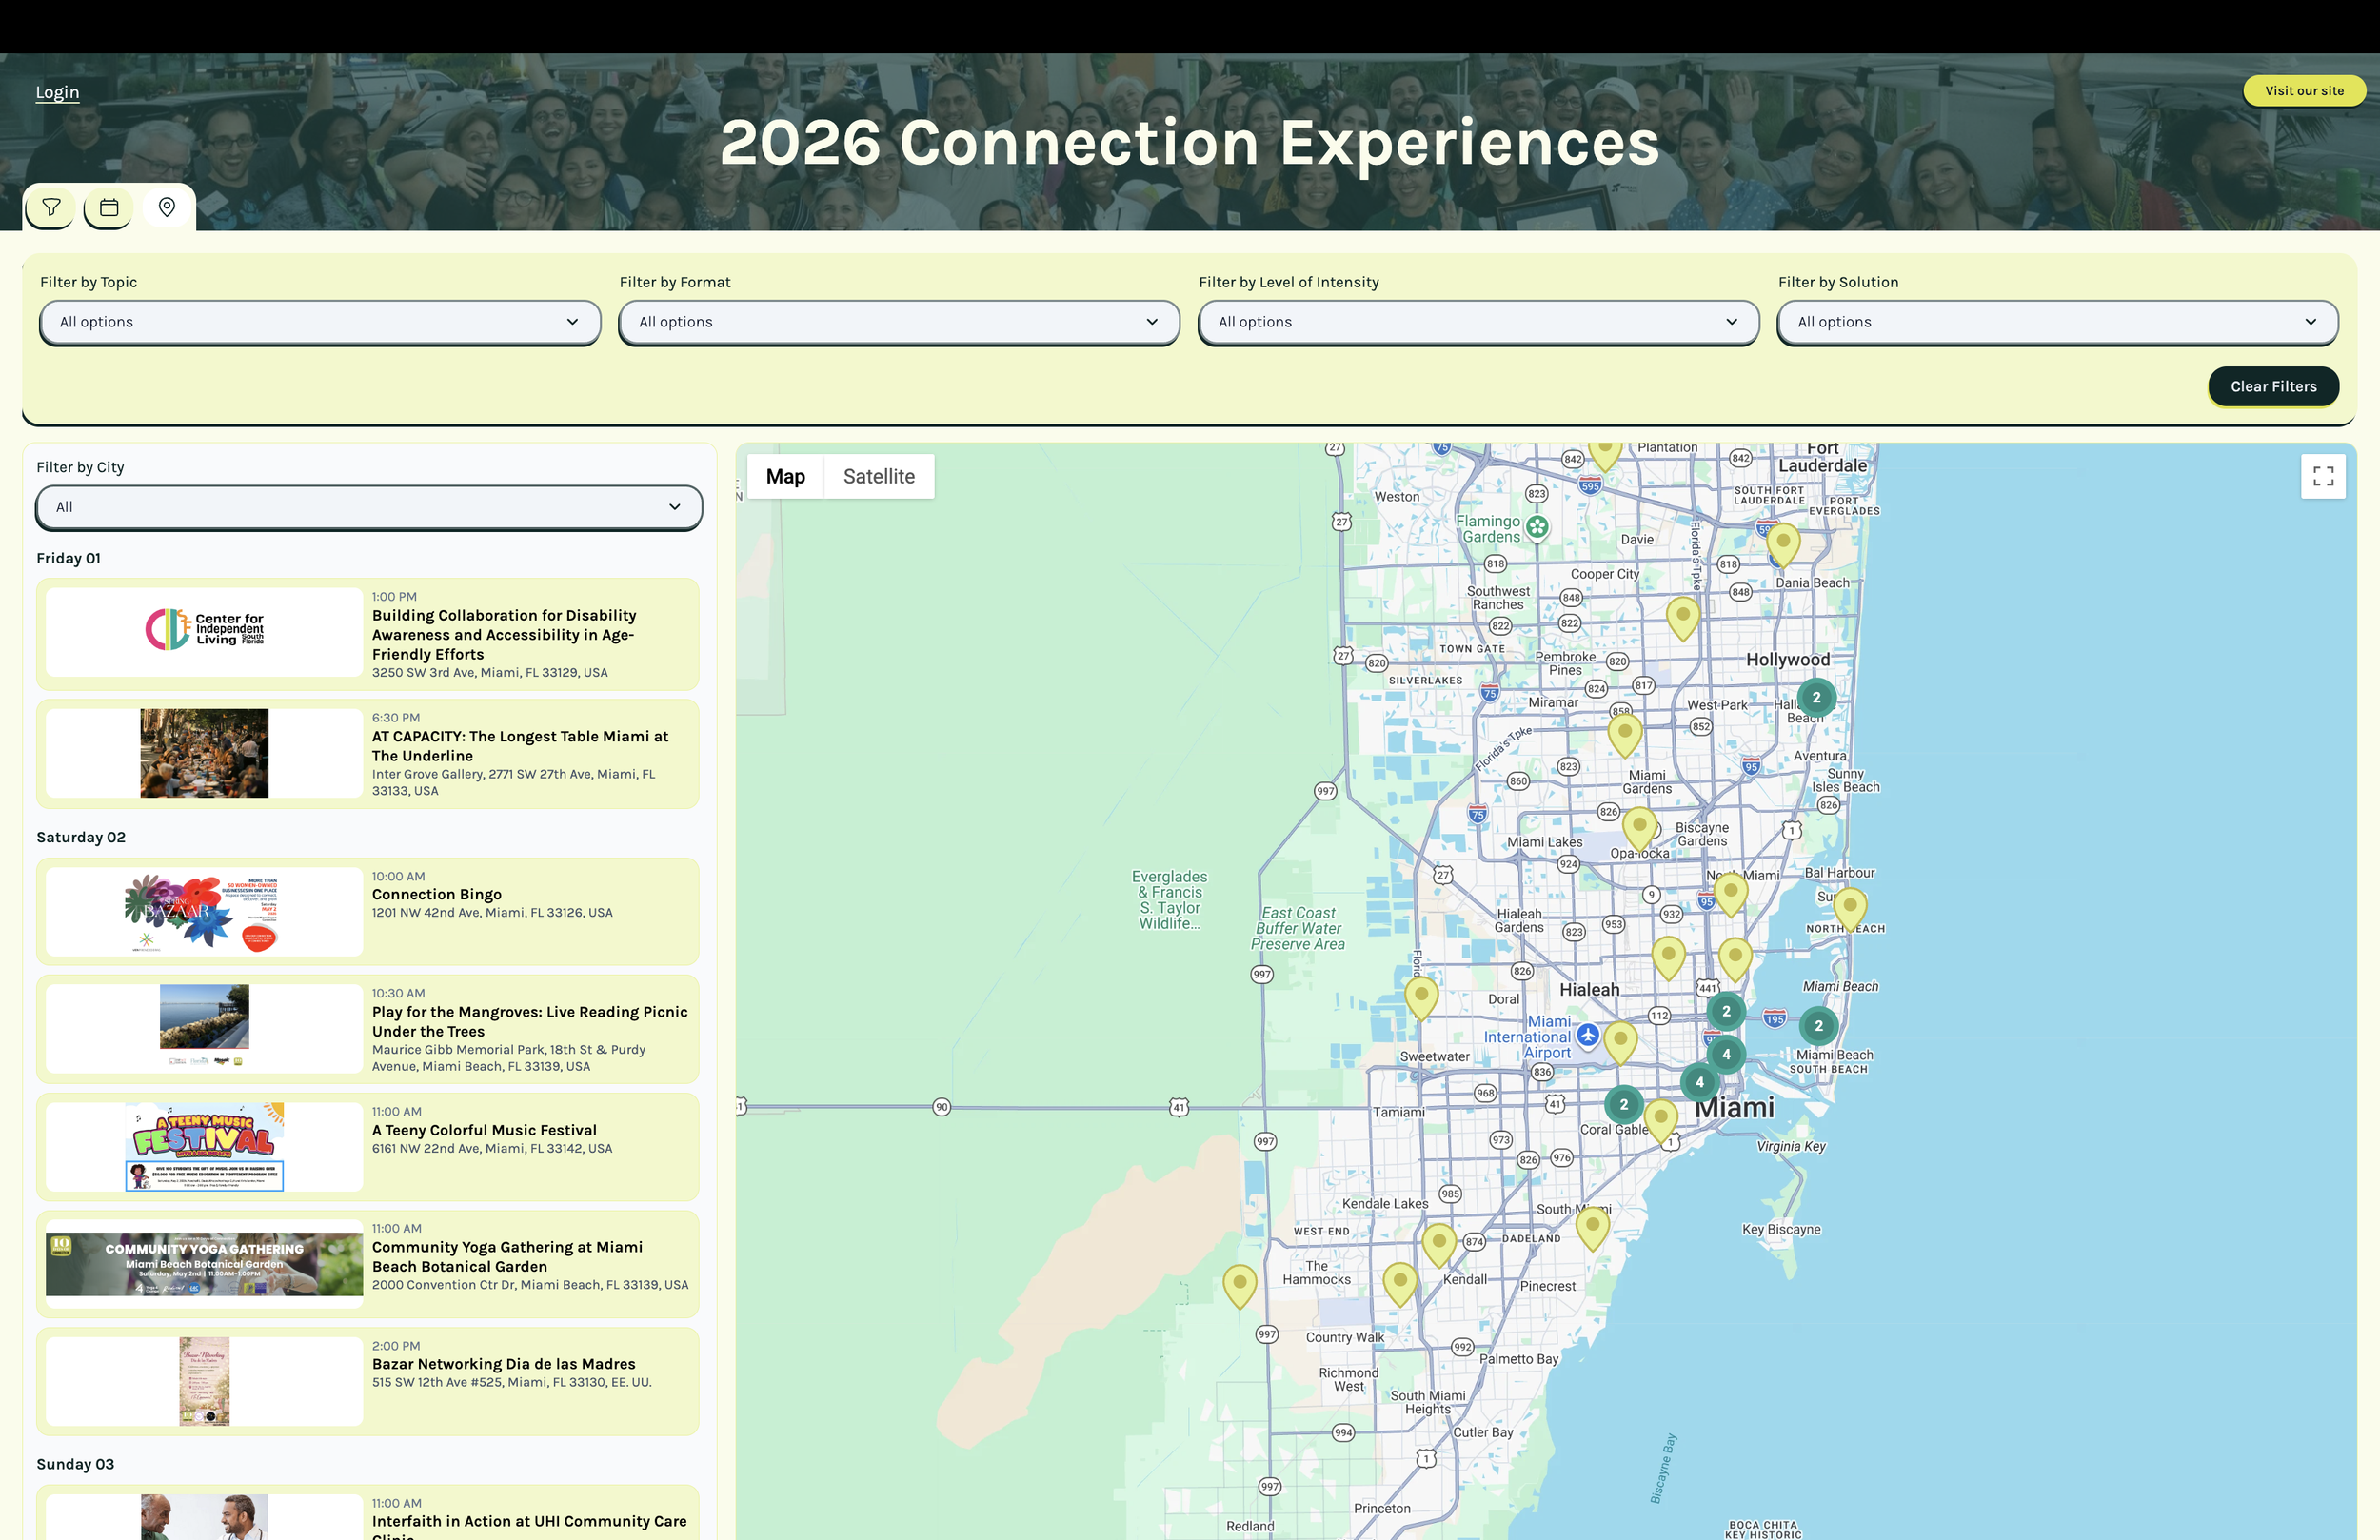Click the Longest Table dinner photo thumbnail
This screenshot has width=2380, height=1540.
pos(204,753)
